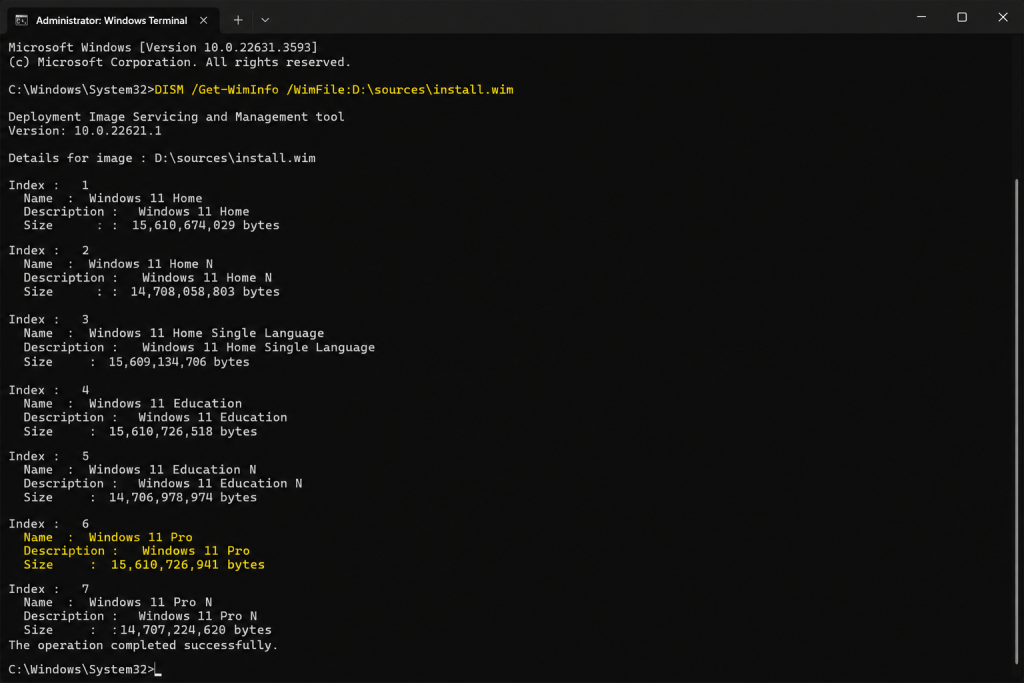This screenshot has width=1024, height=683.
Task: Click highlighted 'Name : Windows 11 Pro' line
Action: (108, 537)
